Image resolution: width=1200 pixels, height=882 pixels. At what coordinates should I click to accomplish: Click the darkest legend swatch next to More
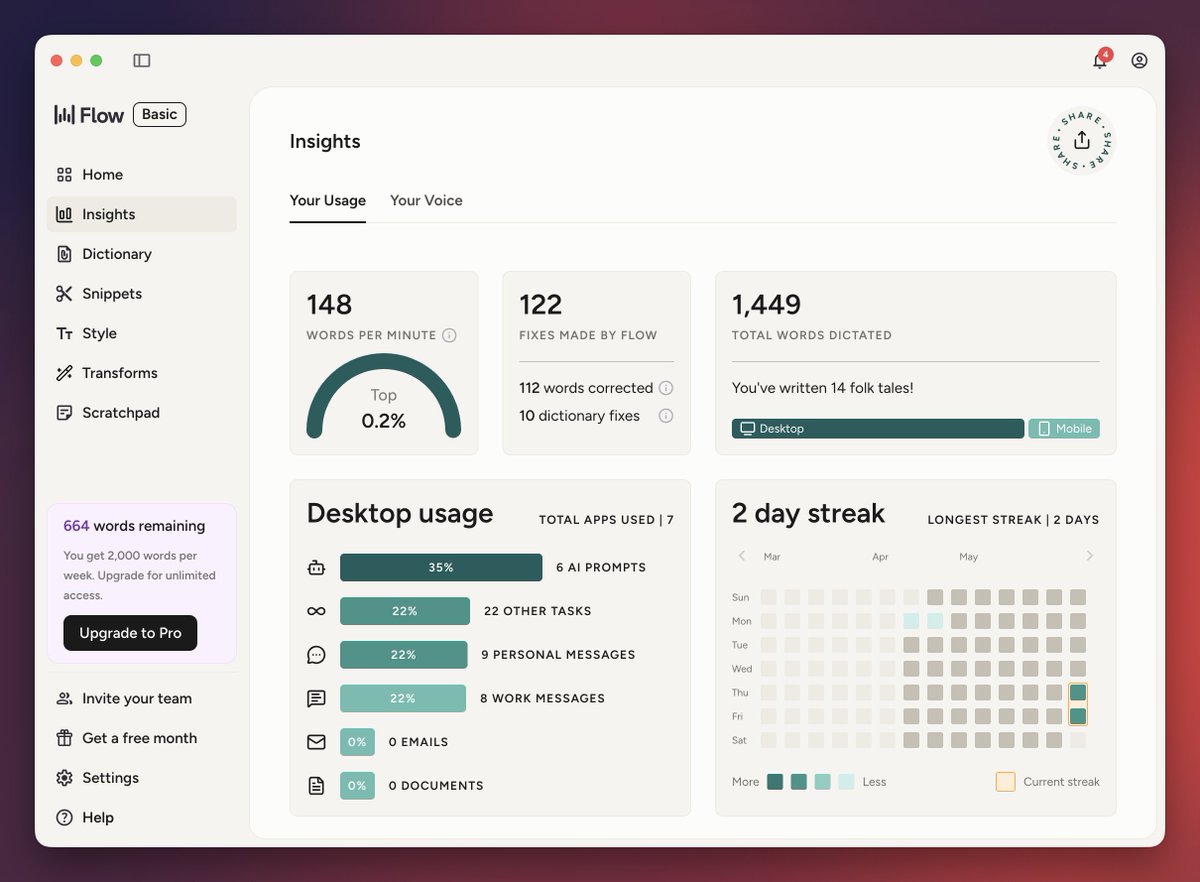[x=775, y=782]
